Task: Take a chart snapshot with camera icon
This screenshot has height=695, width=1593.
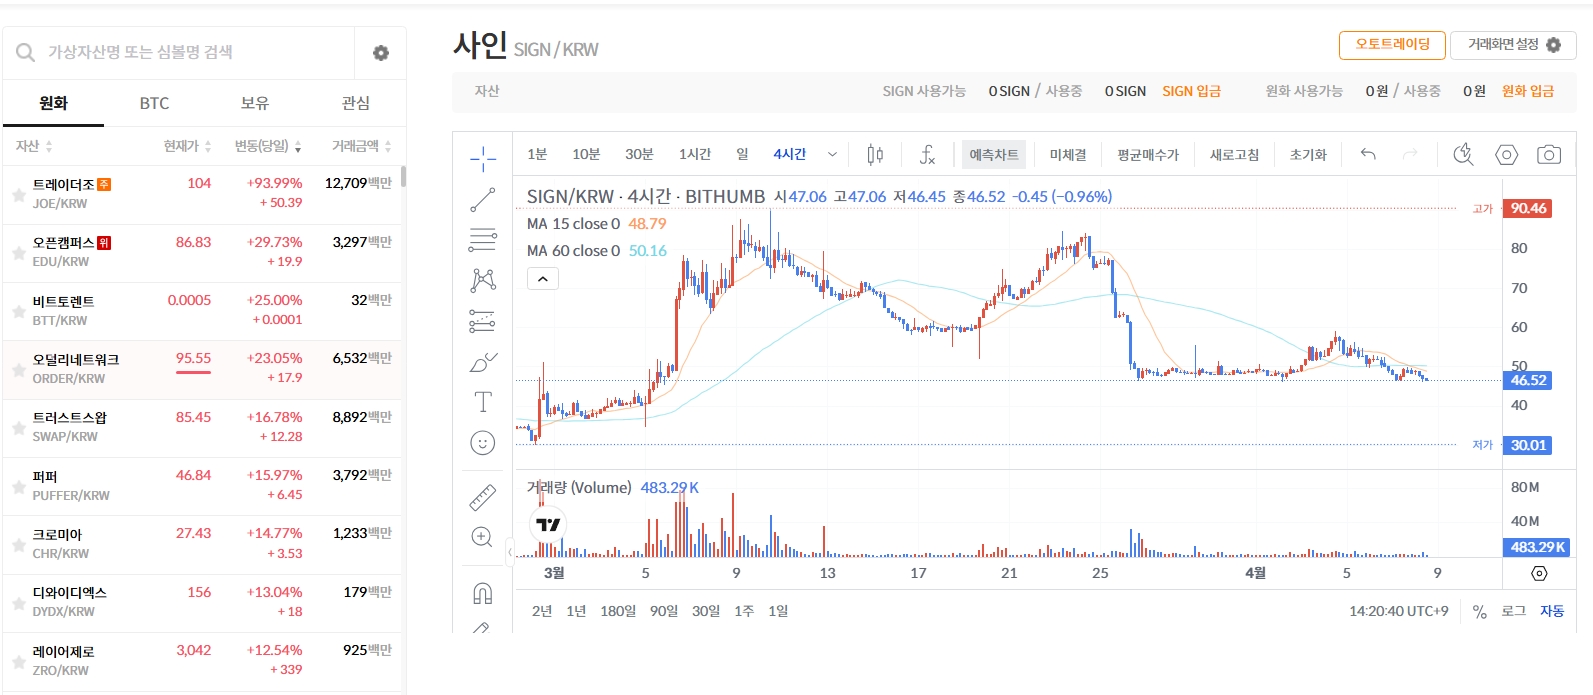Action: coord(1549,154)
